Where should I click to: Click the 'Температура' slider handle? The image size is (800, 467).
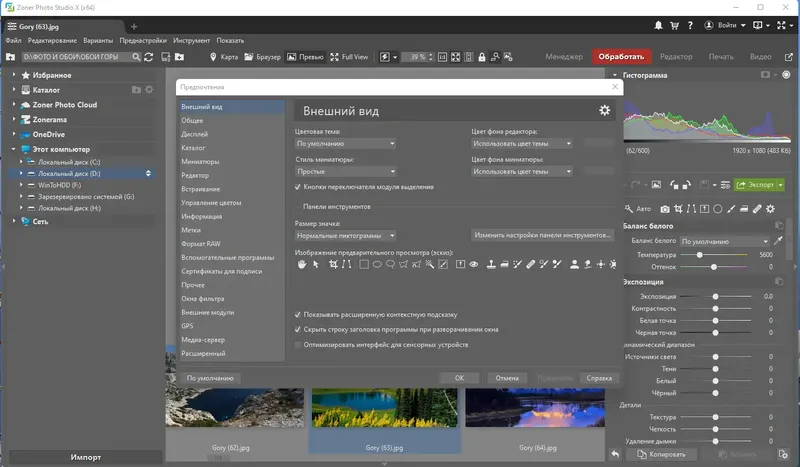pyautogui.click(x=699, y=255)
